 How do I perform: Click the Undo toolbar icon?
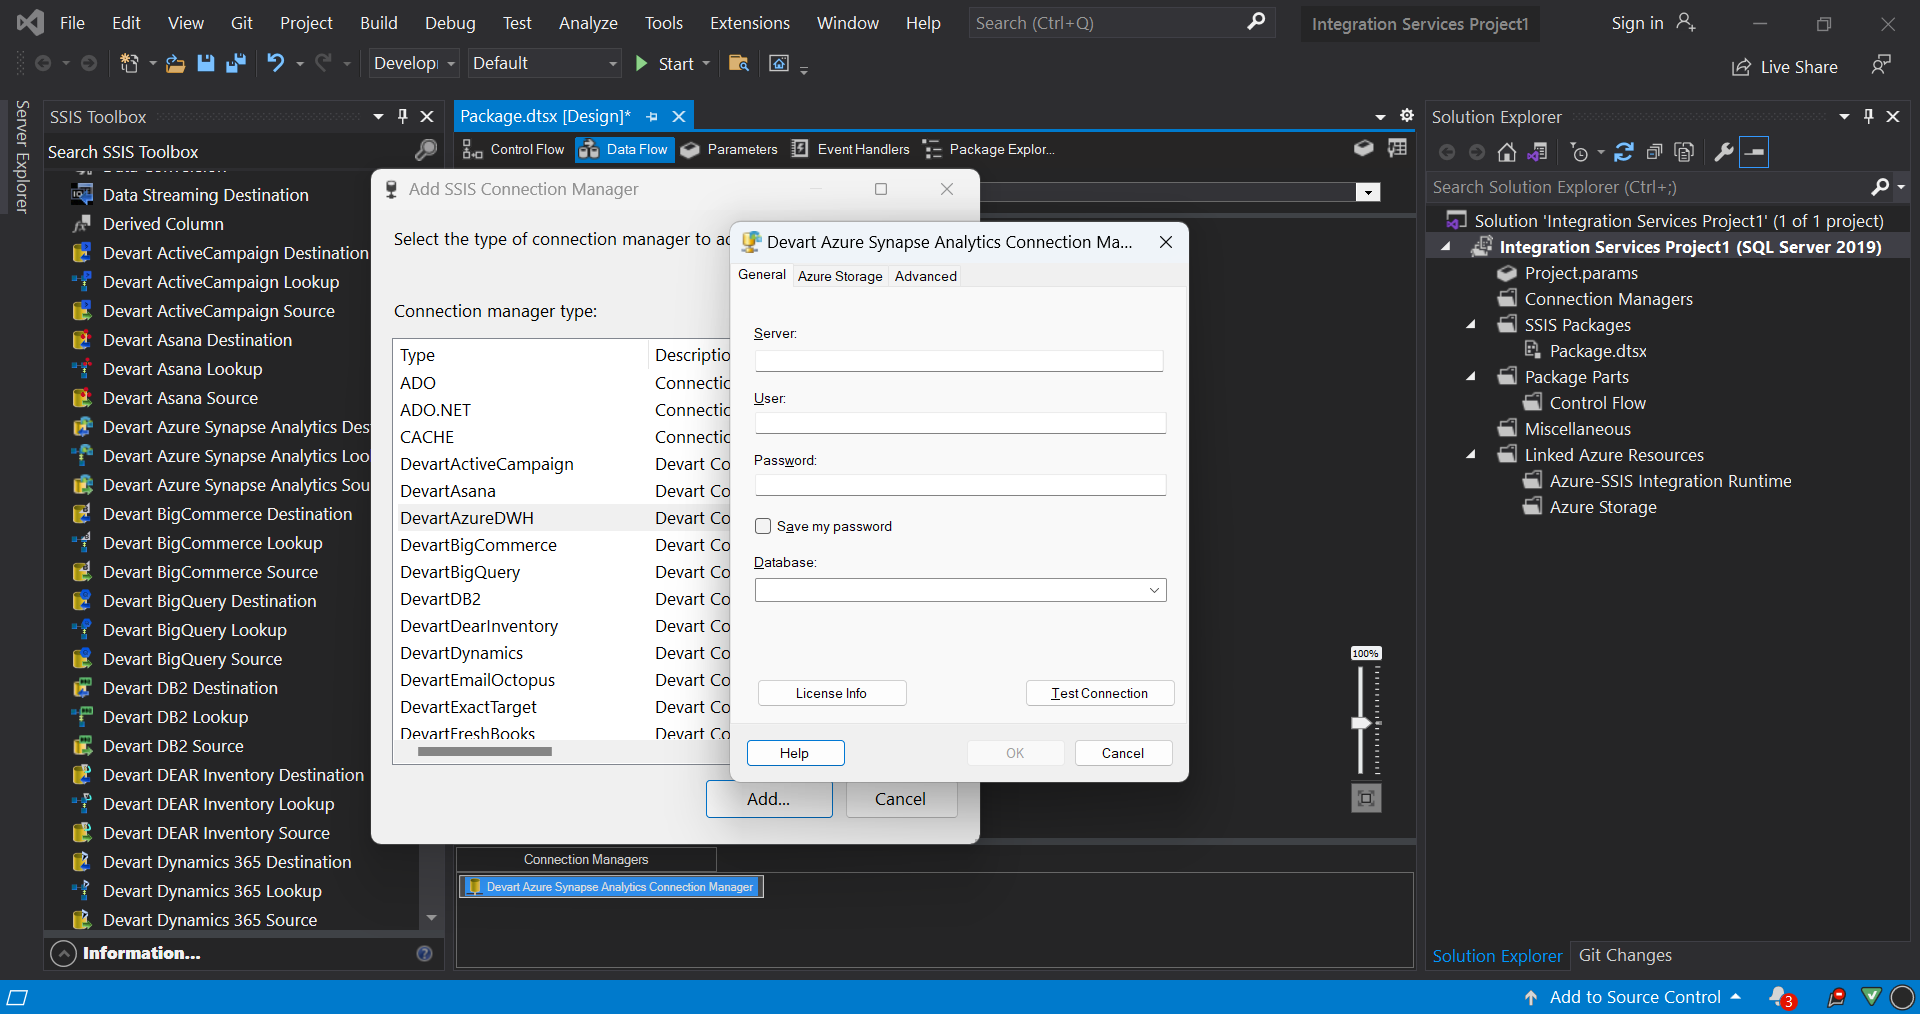276,64
